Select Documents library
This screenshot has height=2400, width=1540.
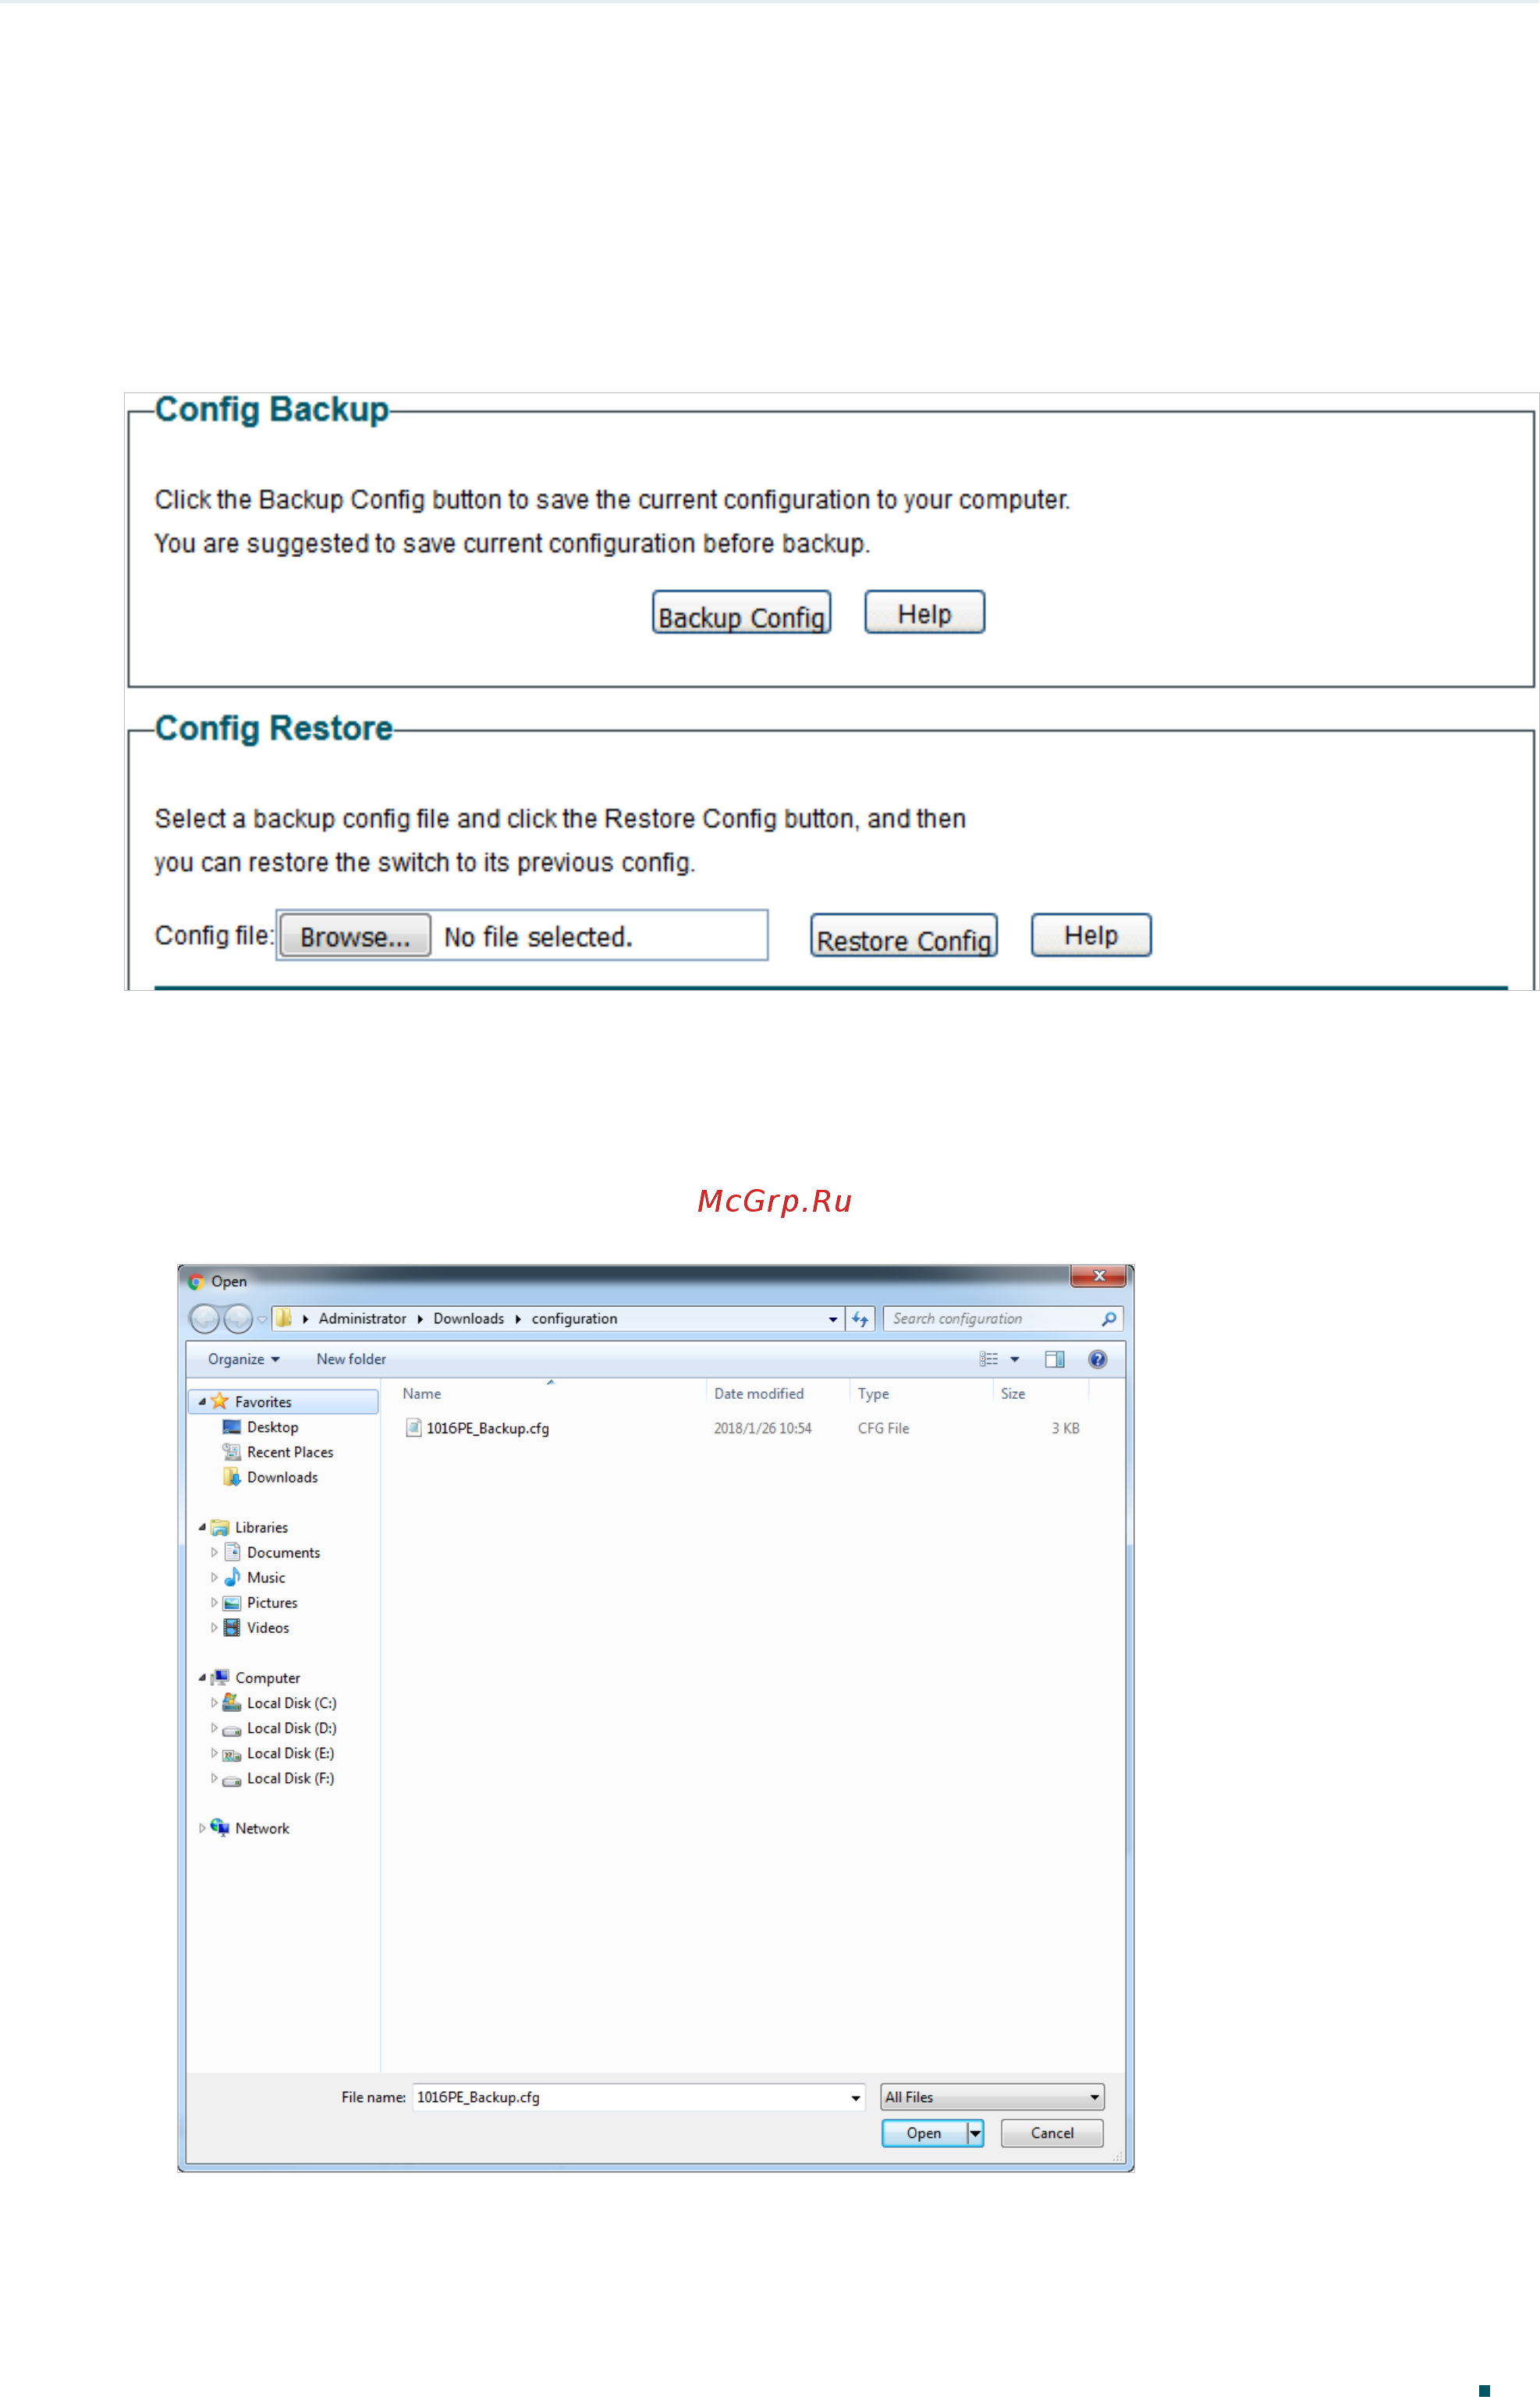coord(283,1552)
